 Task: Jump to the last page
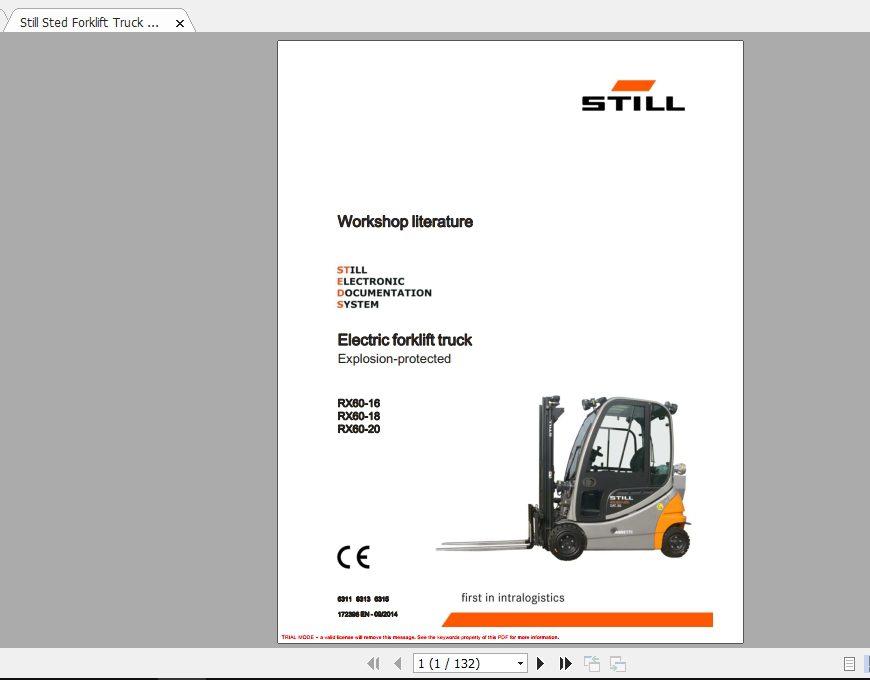point(565,663)
